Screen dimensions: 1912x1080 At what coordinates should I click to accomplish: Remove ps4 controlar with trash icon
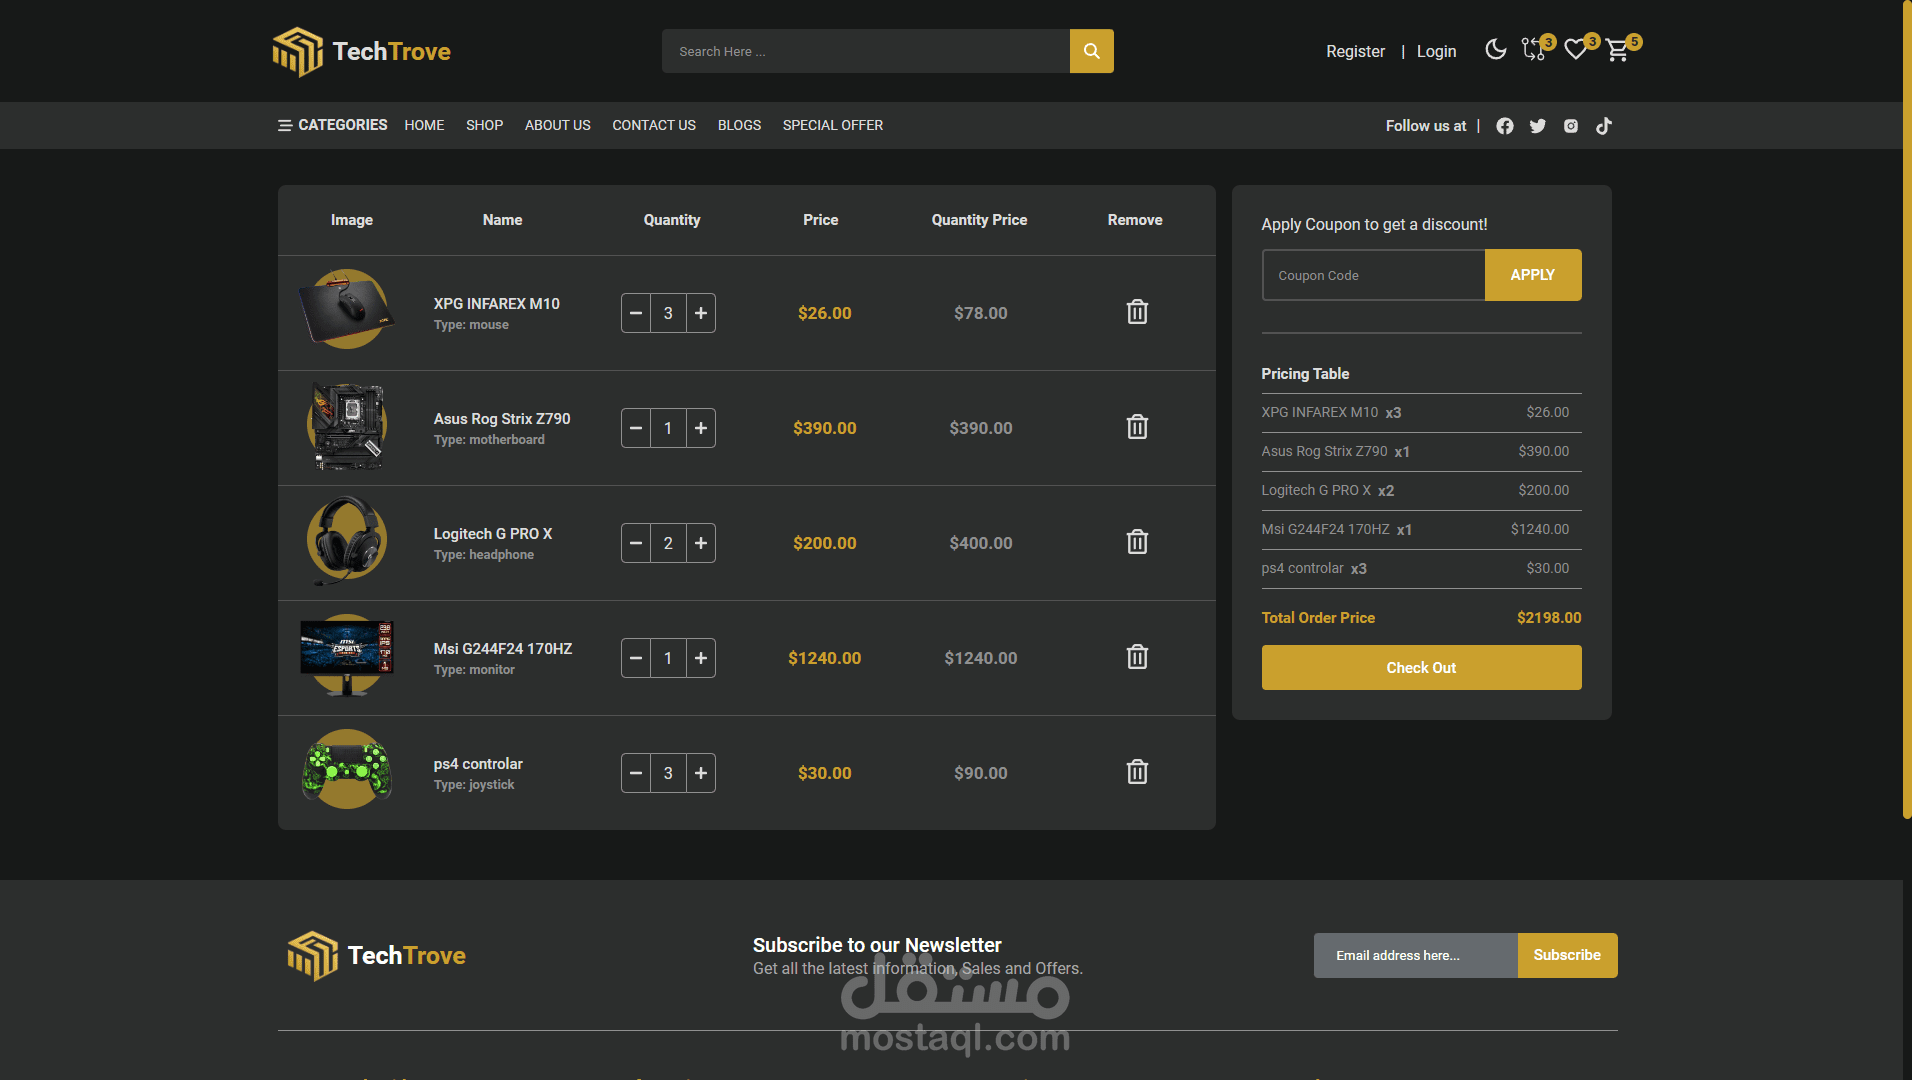pyautogui.click(x=1137, y=772)
